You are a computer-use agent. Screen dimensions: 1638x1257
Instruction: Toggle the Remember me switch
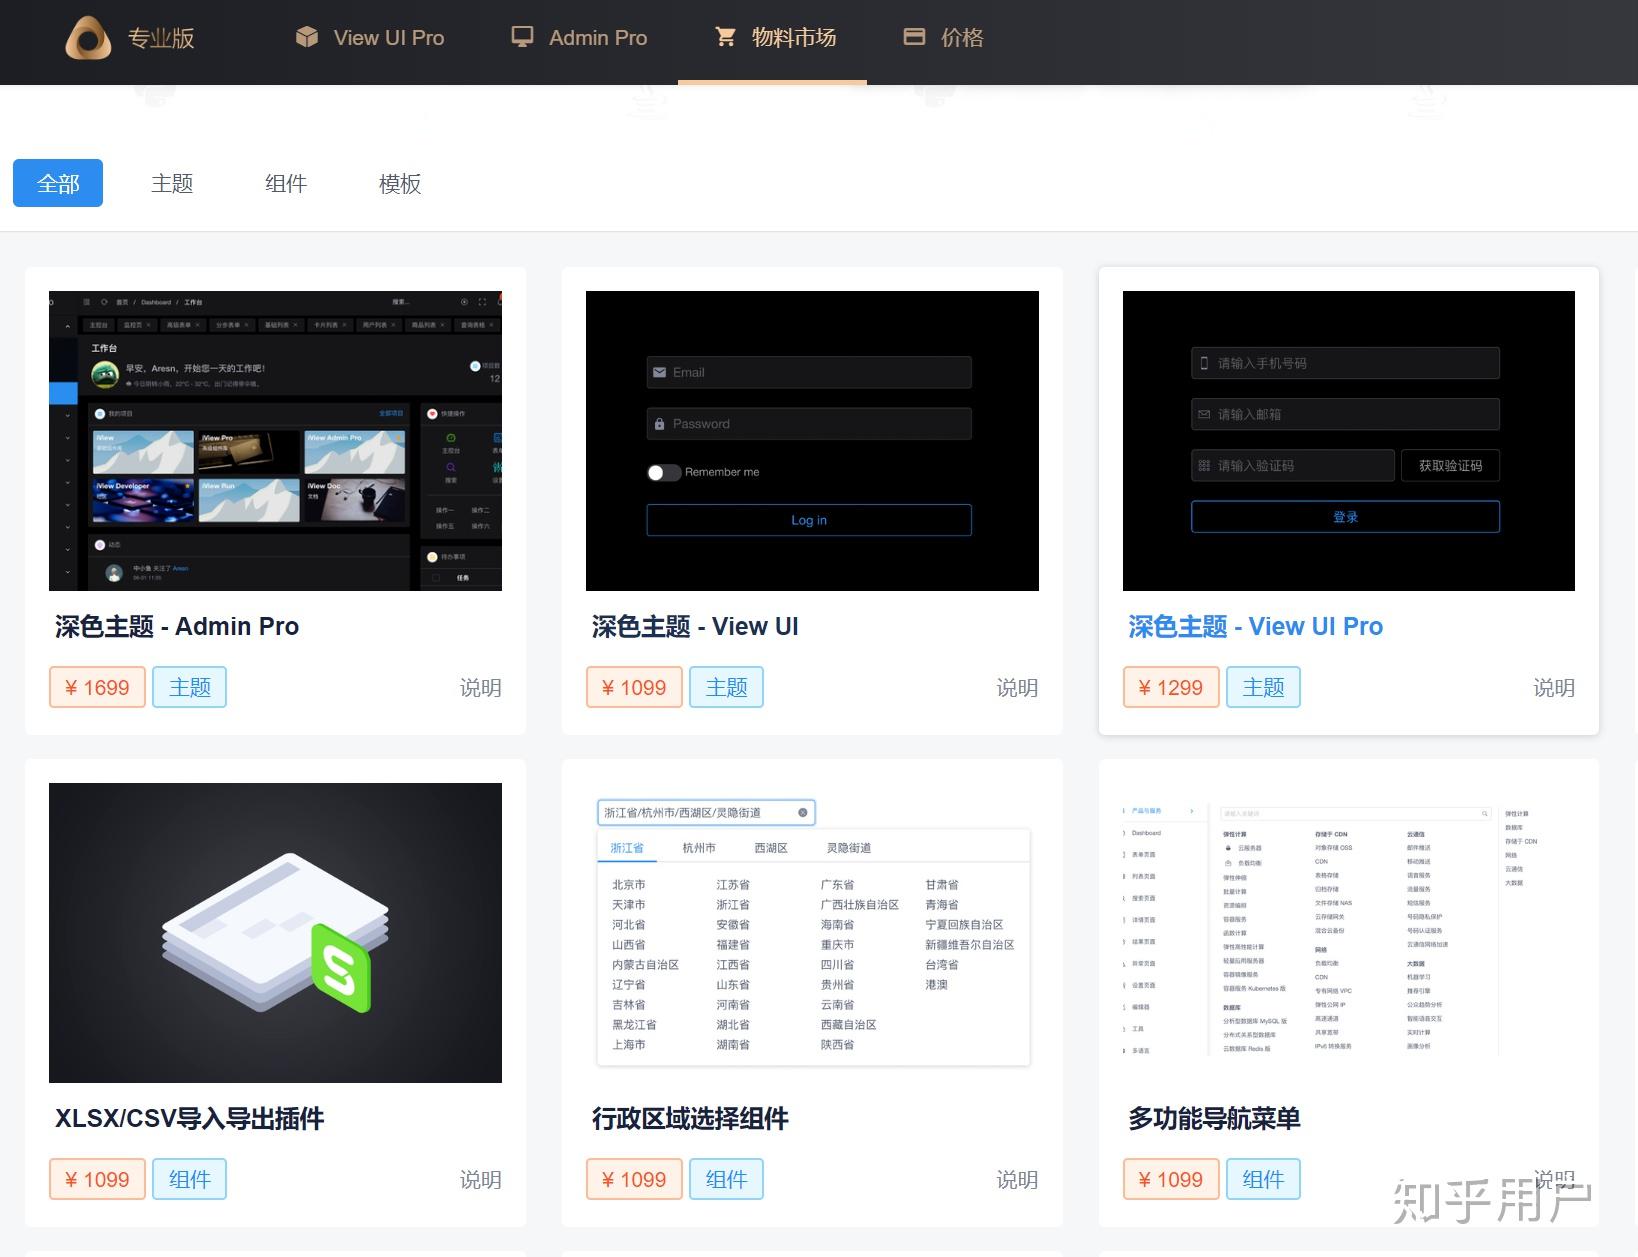coord(663,472)
